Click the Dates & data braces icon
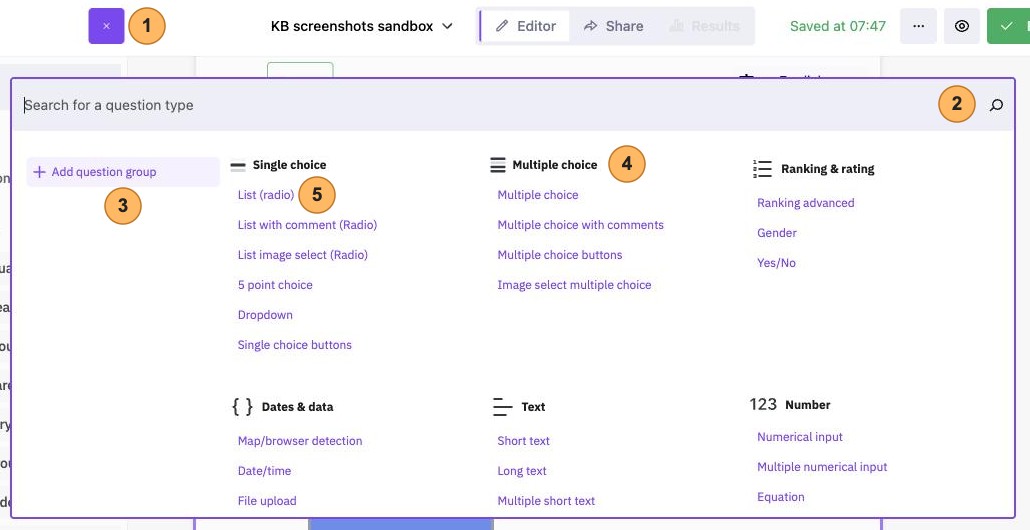1030x530 pixels. (242, 407)
